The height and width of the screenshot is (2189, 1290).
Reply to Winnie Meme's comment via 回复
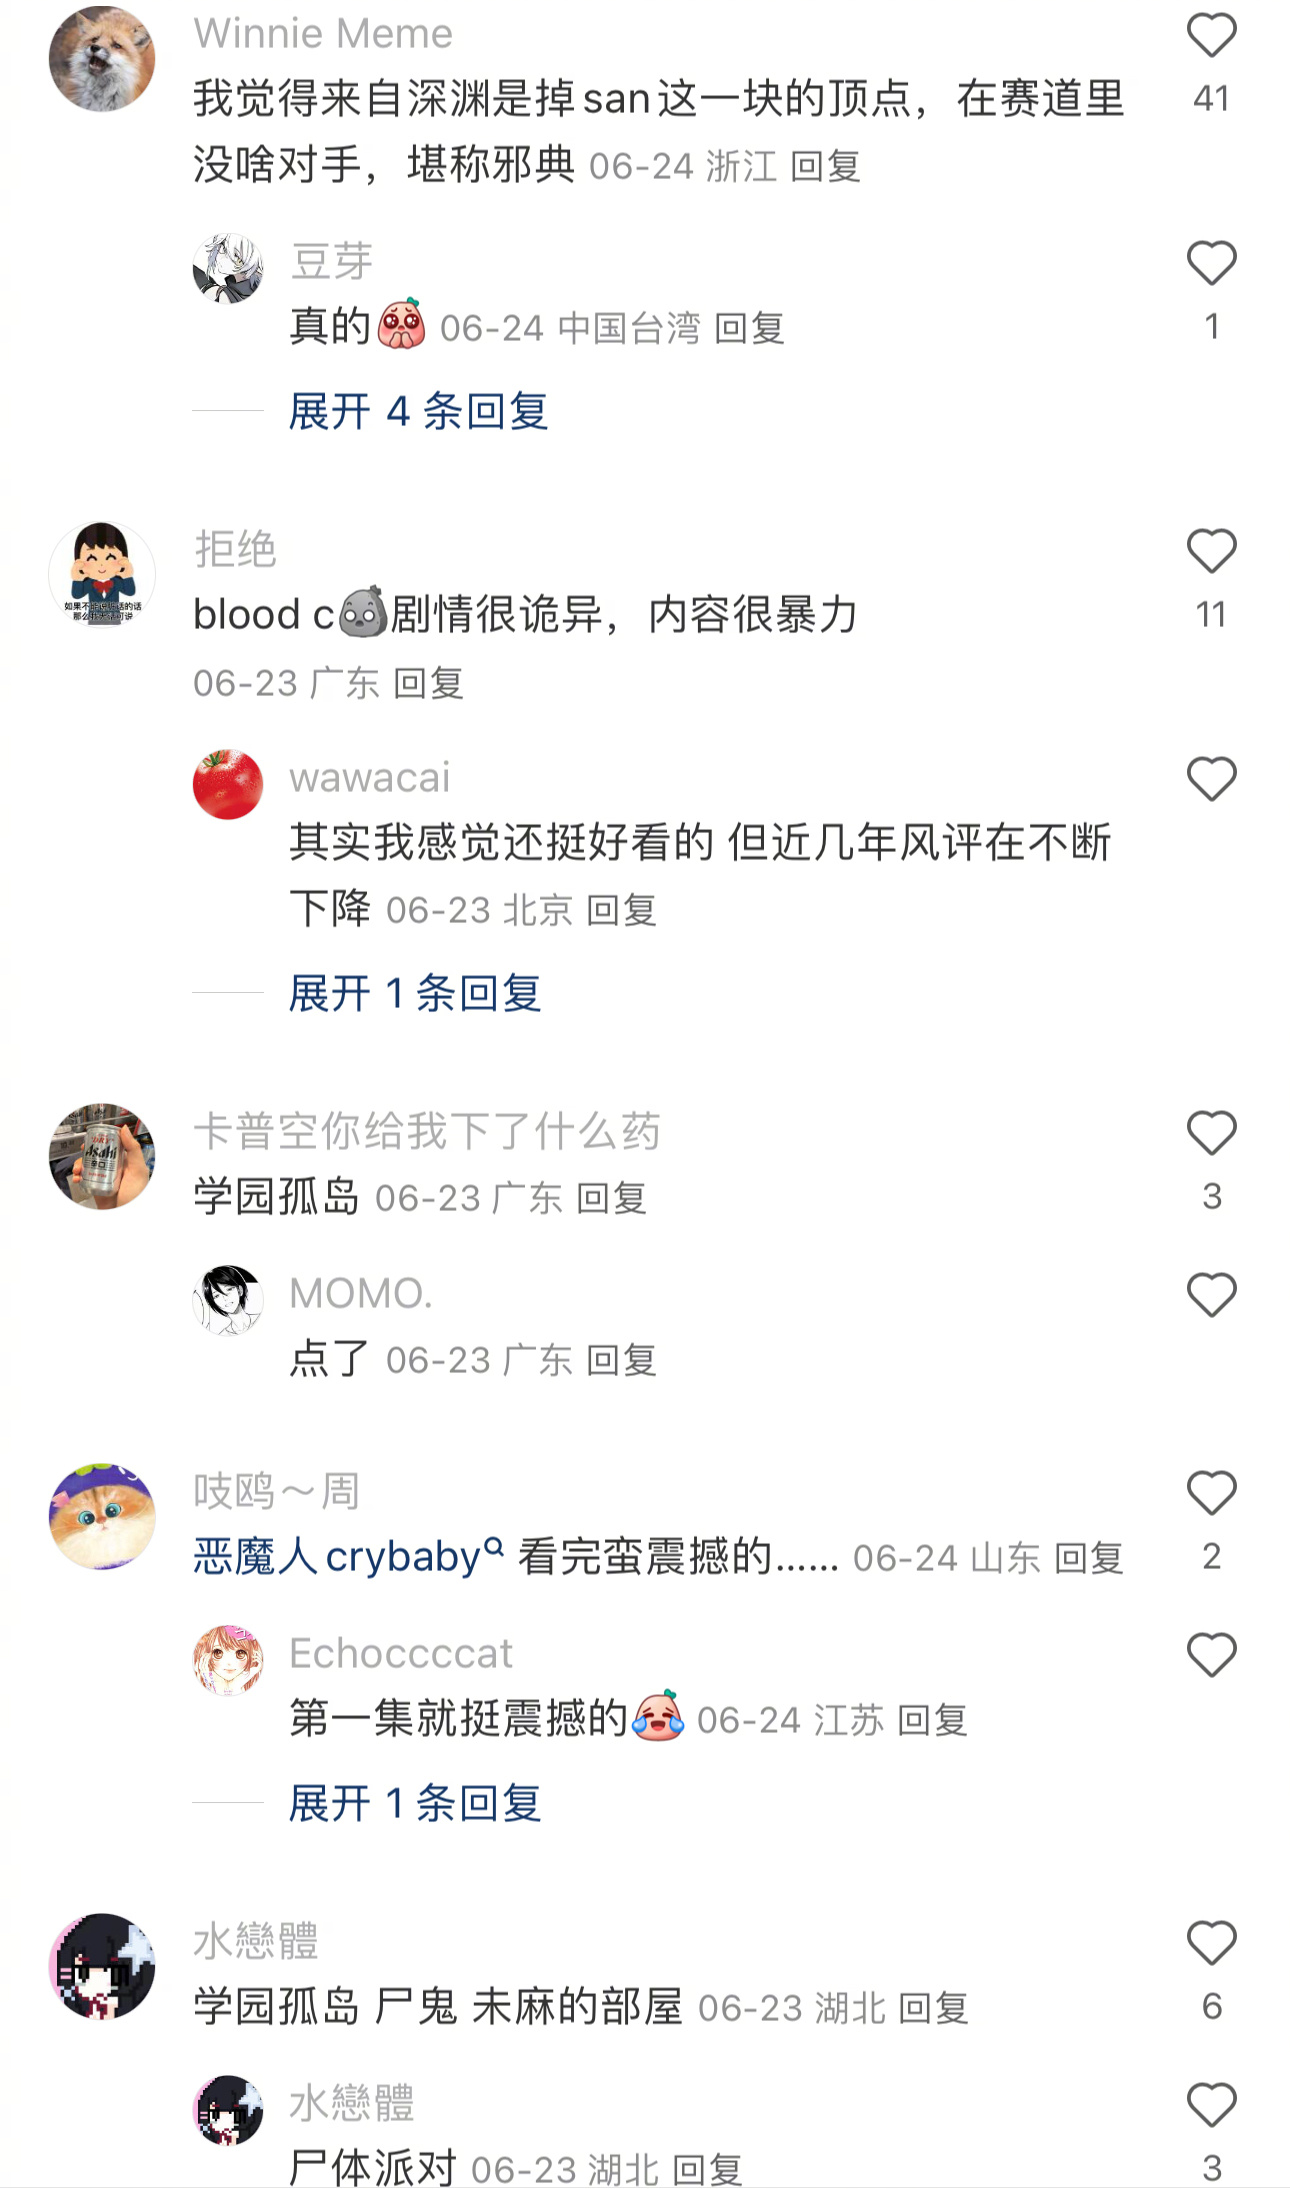pyautogui.click(x=825, y=166)
